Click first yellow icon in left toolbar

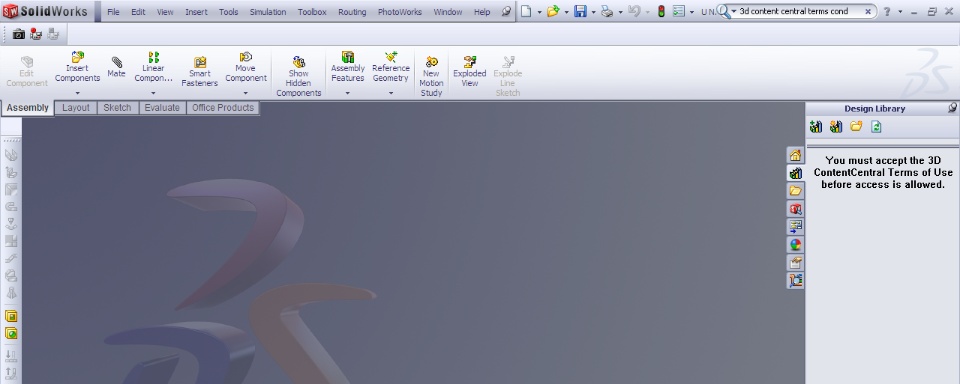coord(11,316)
